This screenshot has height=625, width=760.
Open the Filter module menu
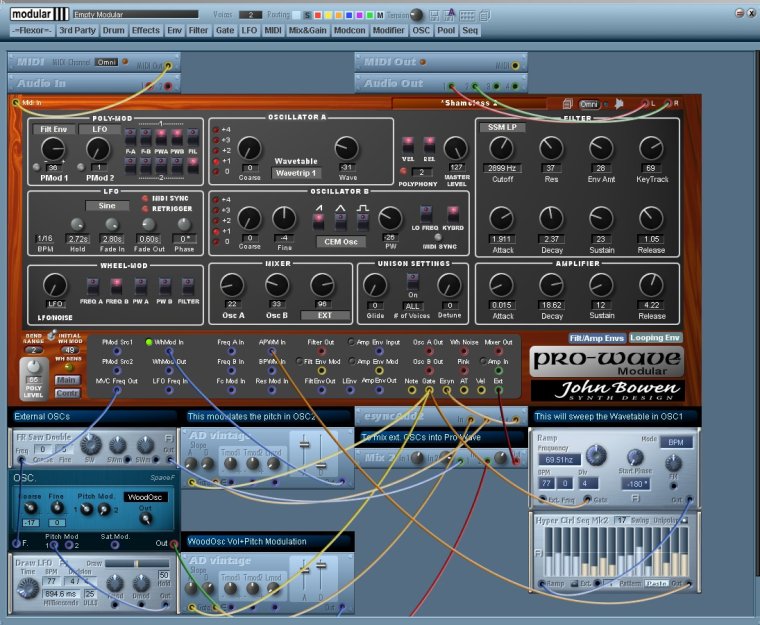(198, 30)
